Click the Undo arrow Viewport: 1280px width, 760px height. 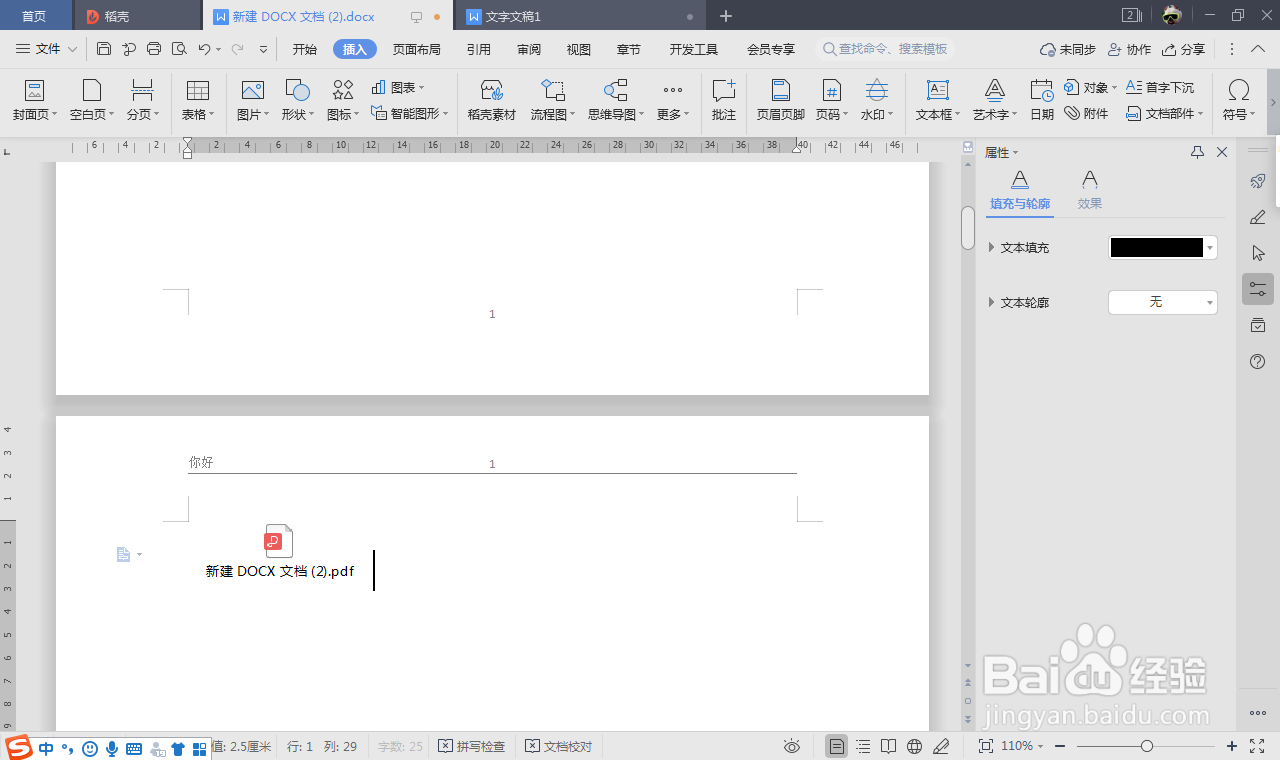click(204, 49)
